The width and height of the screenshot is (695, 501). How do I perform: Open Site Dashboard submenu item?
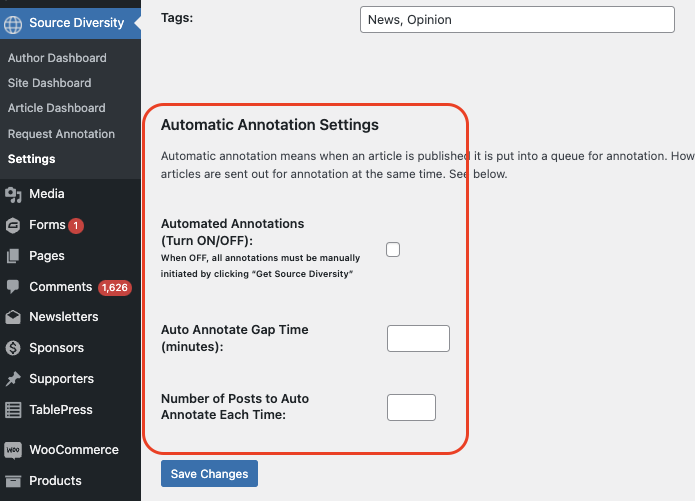point(49,83)
